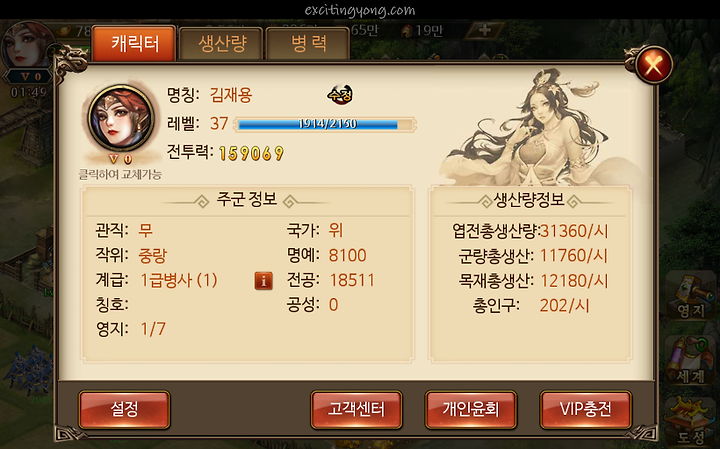Open the 설정 settings button
The height and width of the screenshot is (449, 720).
pyautogui.click(x=124, y=410)
